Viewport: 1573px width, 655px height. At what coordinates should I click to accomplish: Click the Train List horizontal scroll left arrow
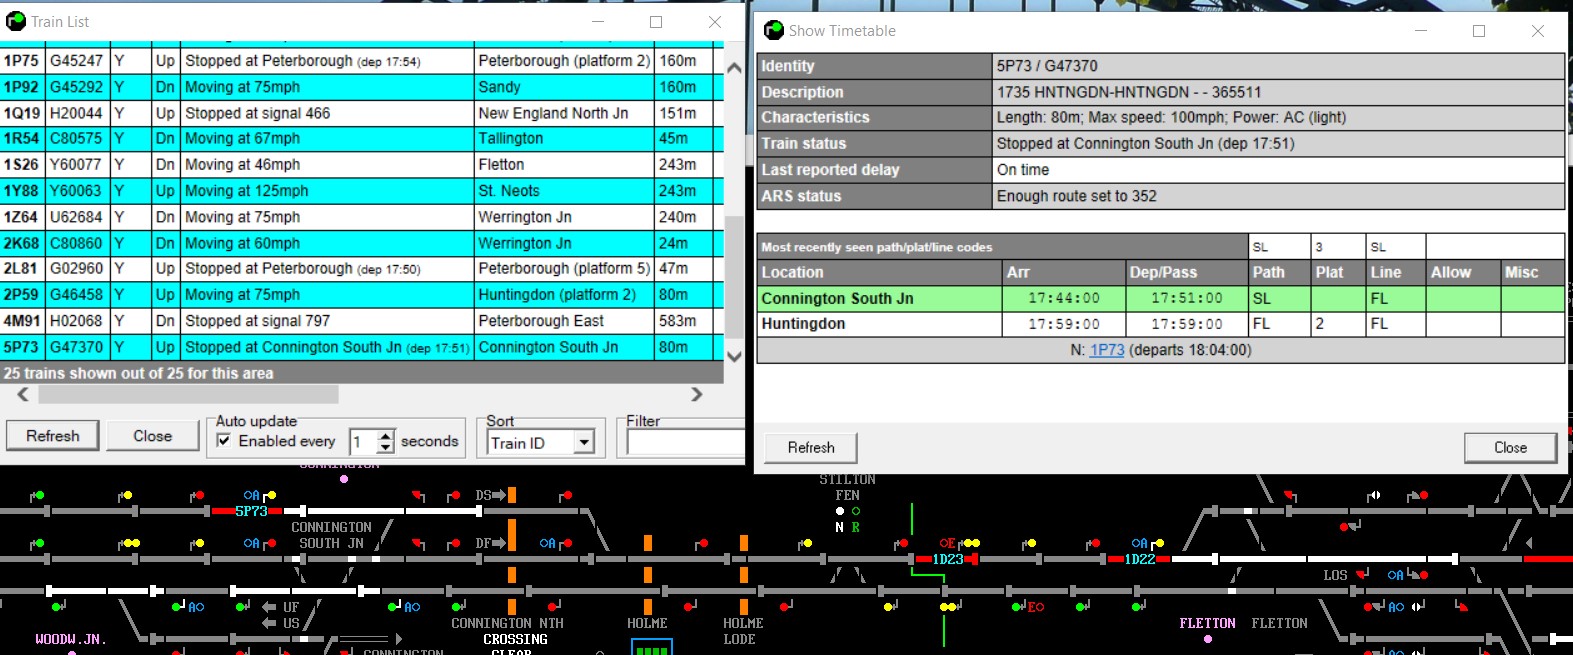point(23,395)
